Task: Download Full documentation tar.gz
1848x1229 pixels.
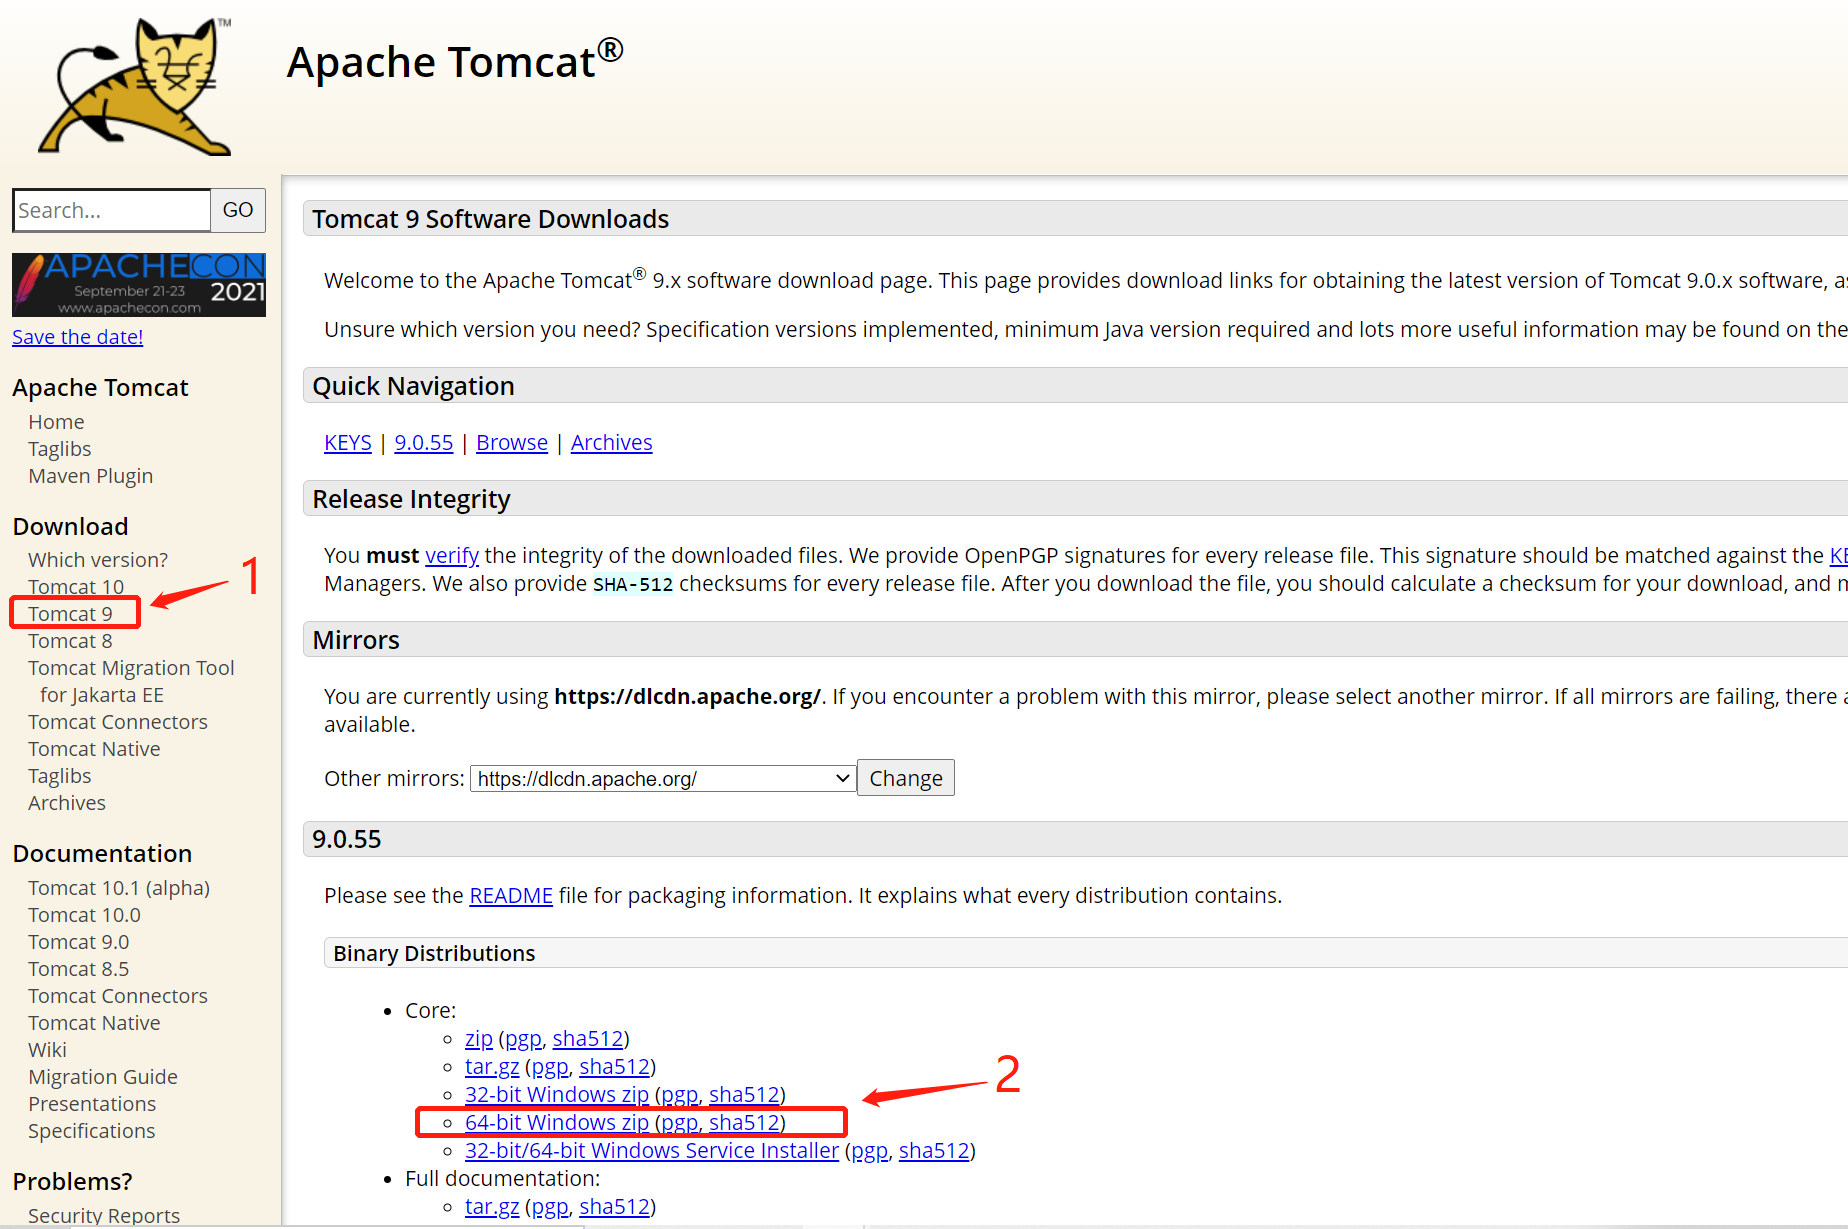Action: tap(492, 1207)
